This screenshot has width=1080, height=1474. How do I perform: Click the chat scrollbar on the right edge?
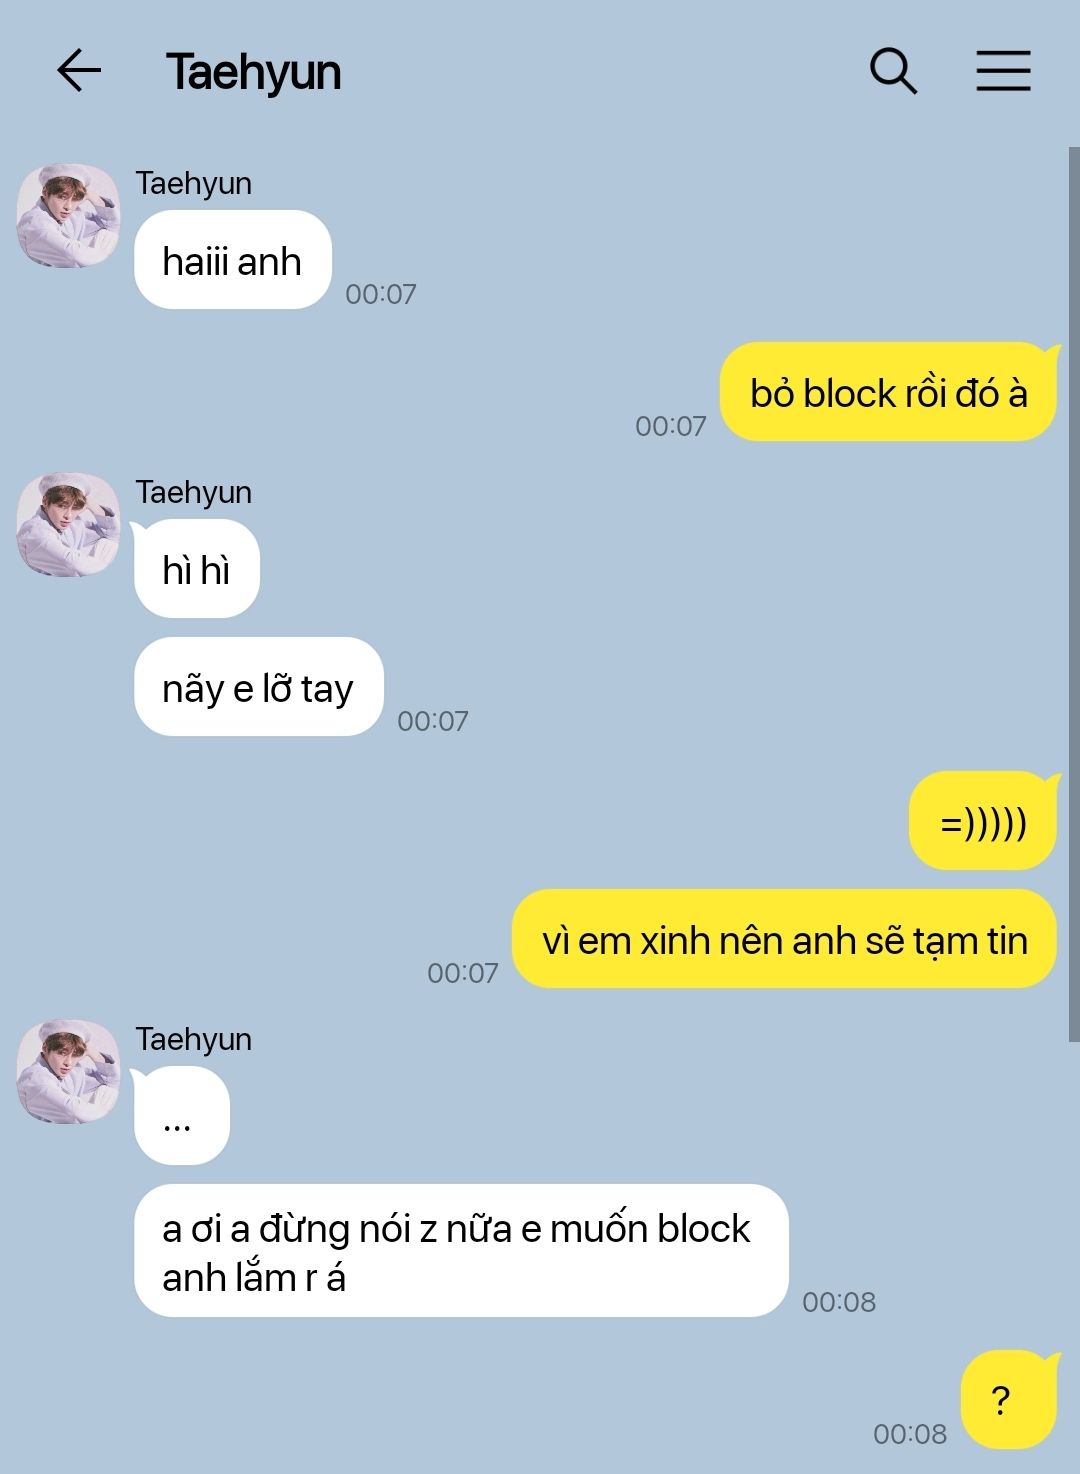[x=1074, y=595]
